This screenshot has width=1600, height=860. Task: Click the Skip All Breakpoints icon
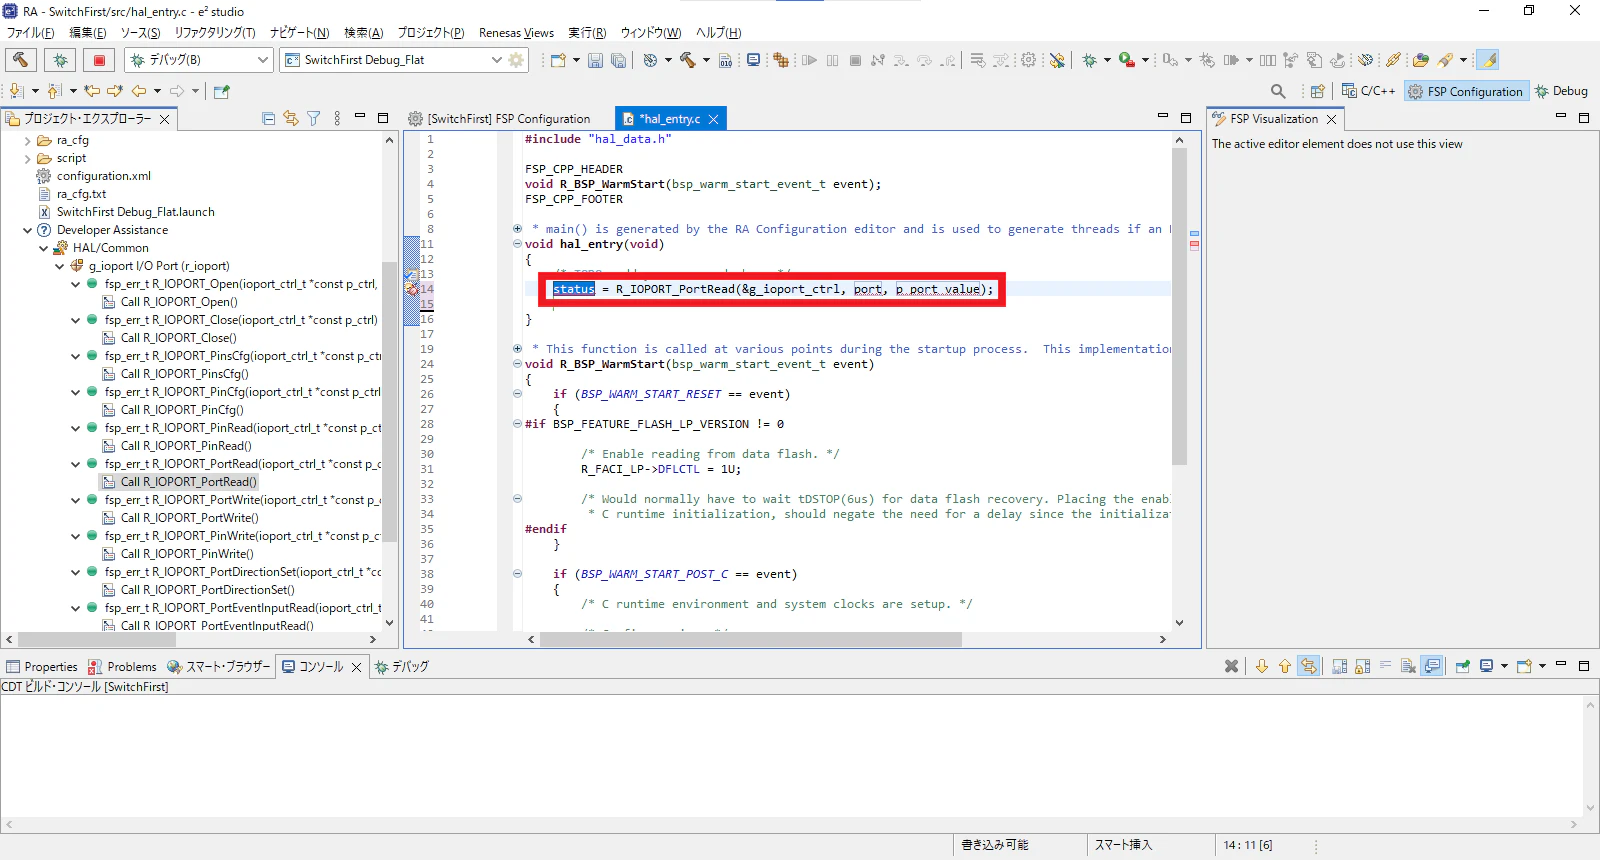(1057, 60)
